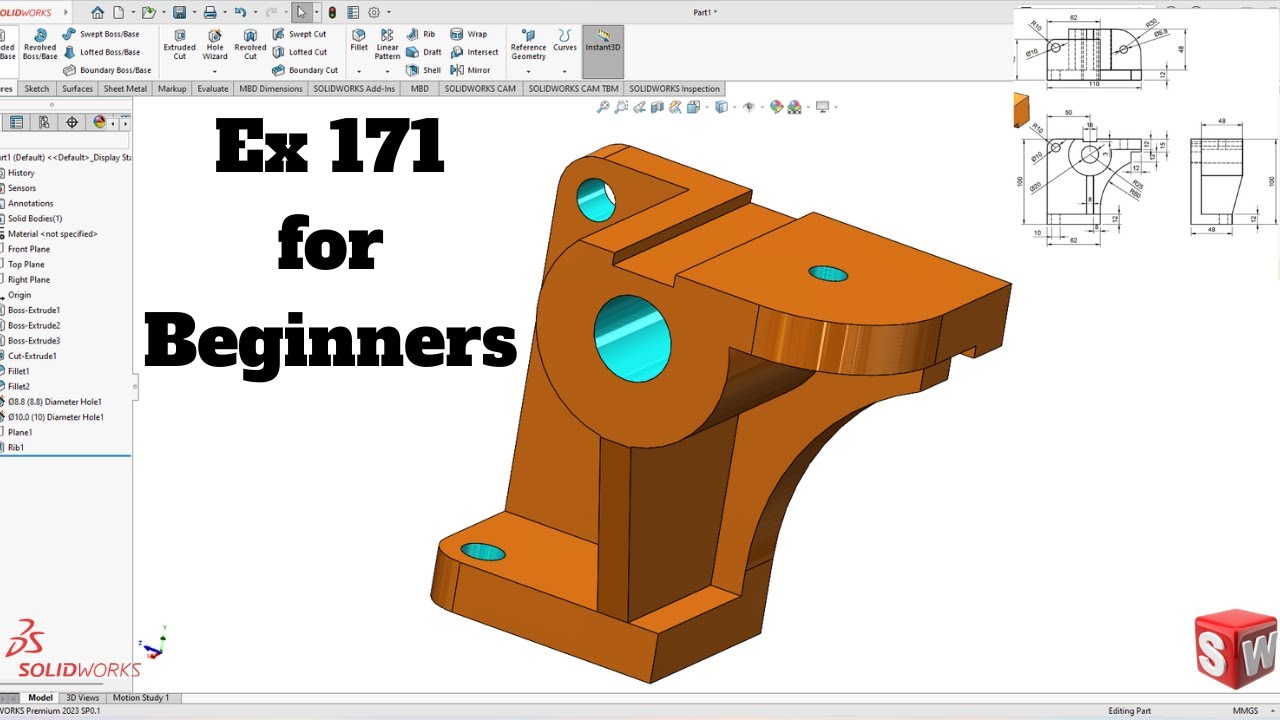Create a new document with the New icon
The image size is (1280, 720).
pyautogui.click(x=119, y=13)
